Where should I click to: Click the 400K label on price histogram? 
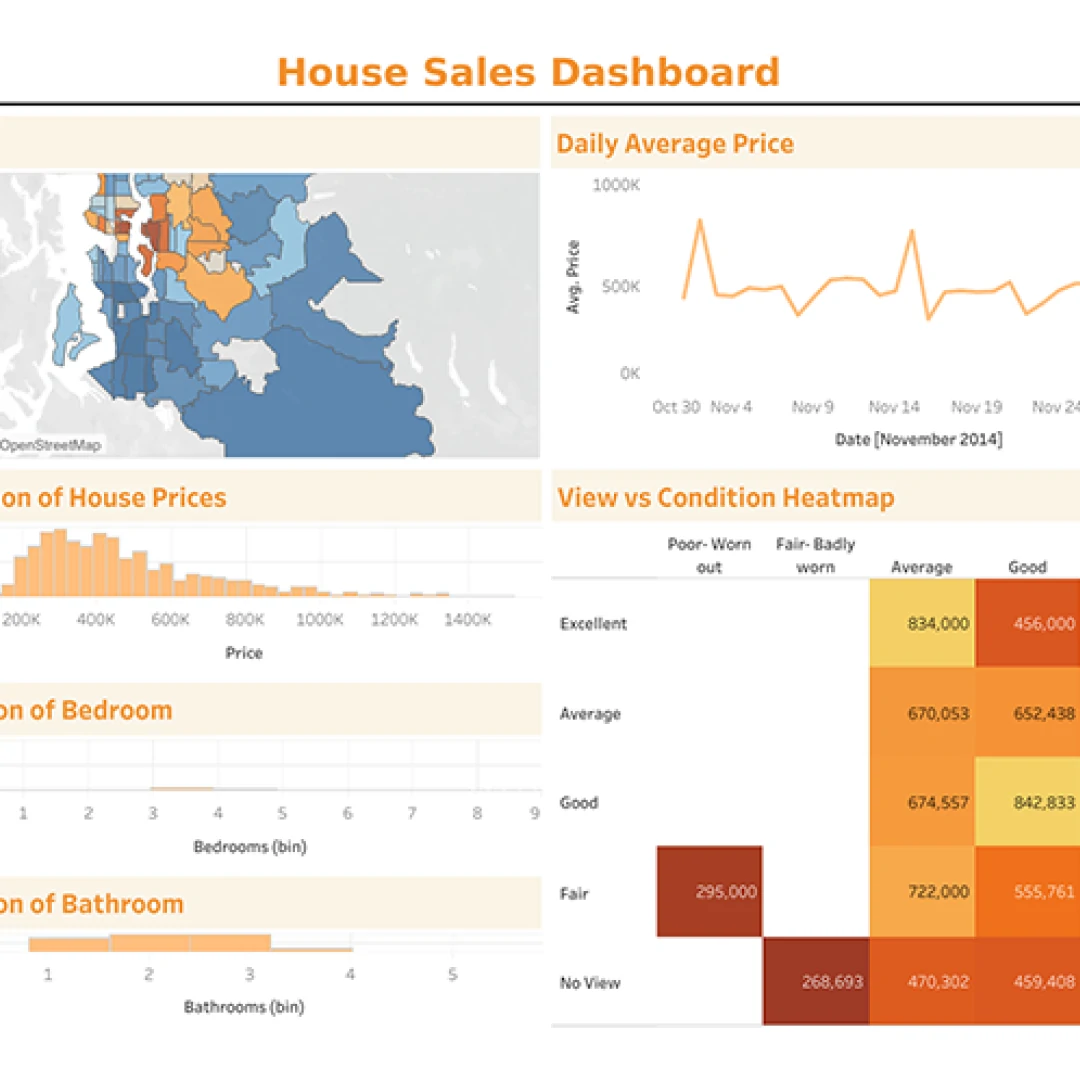[x=95, y=619]
